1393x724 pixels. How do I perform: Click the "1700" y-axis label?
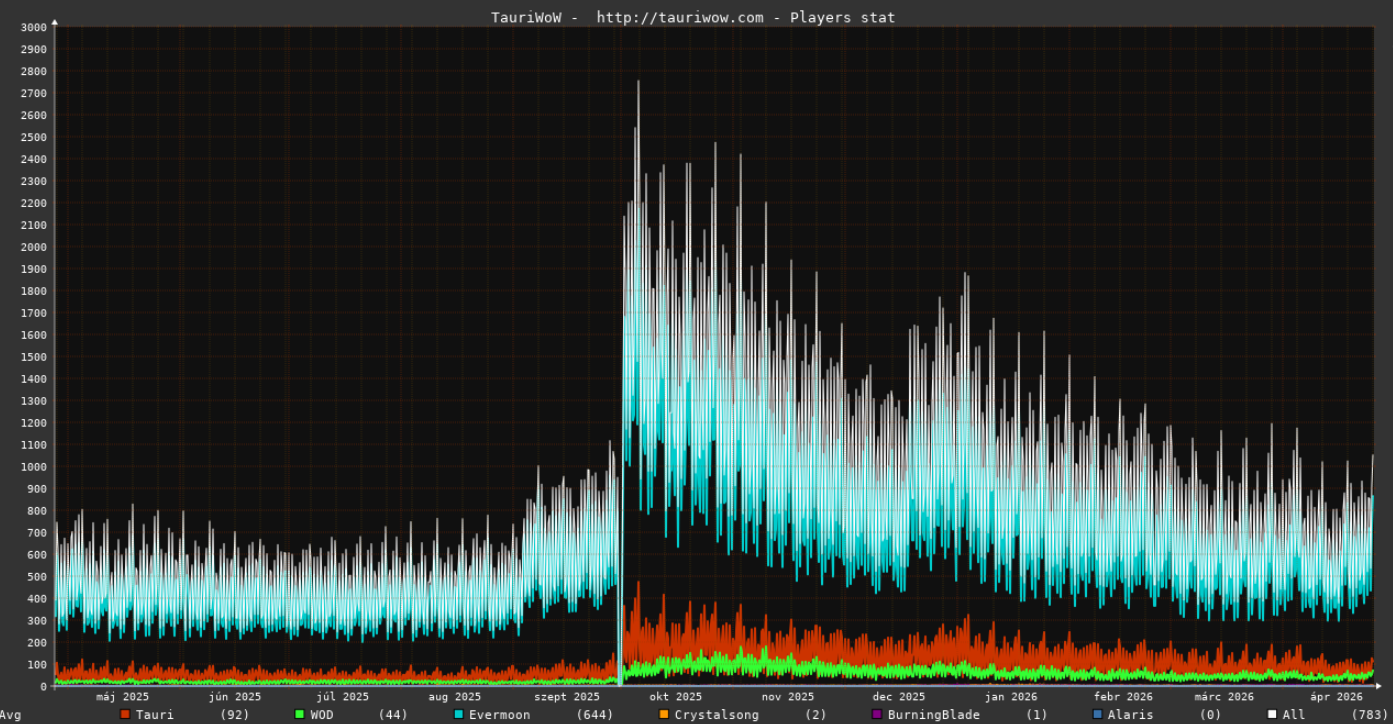pyautogui.click(x=33, y=313)
